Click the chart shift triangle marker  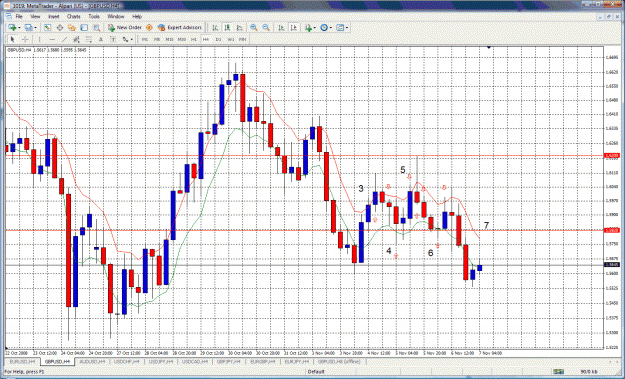tap(489, 47)
